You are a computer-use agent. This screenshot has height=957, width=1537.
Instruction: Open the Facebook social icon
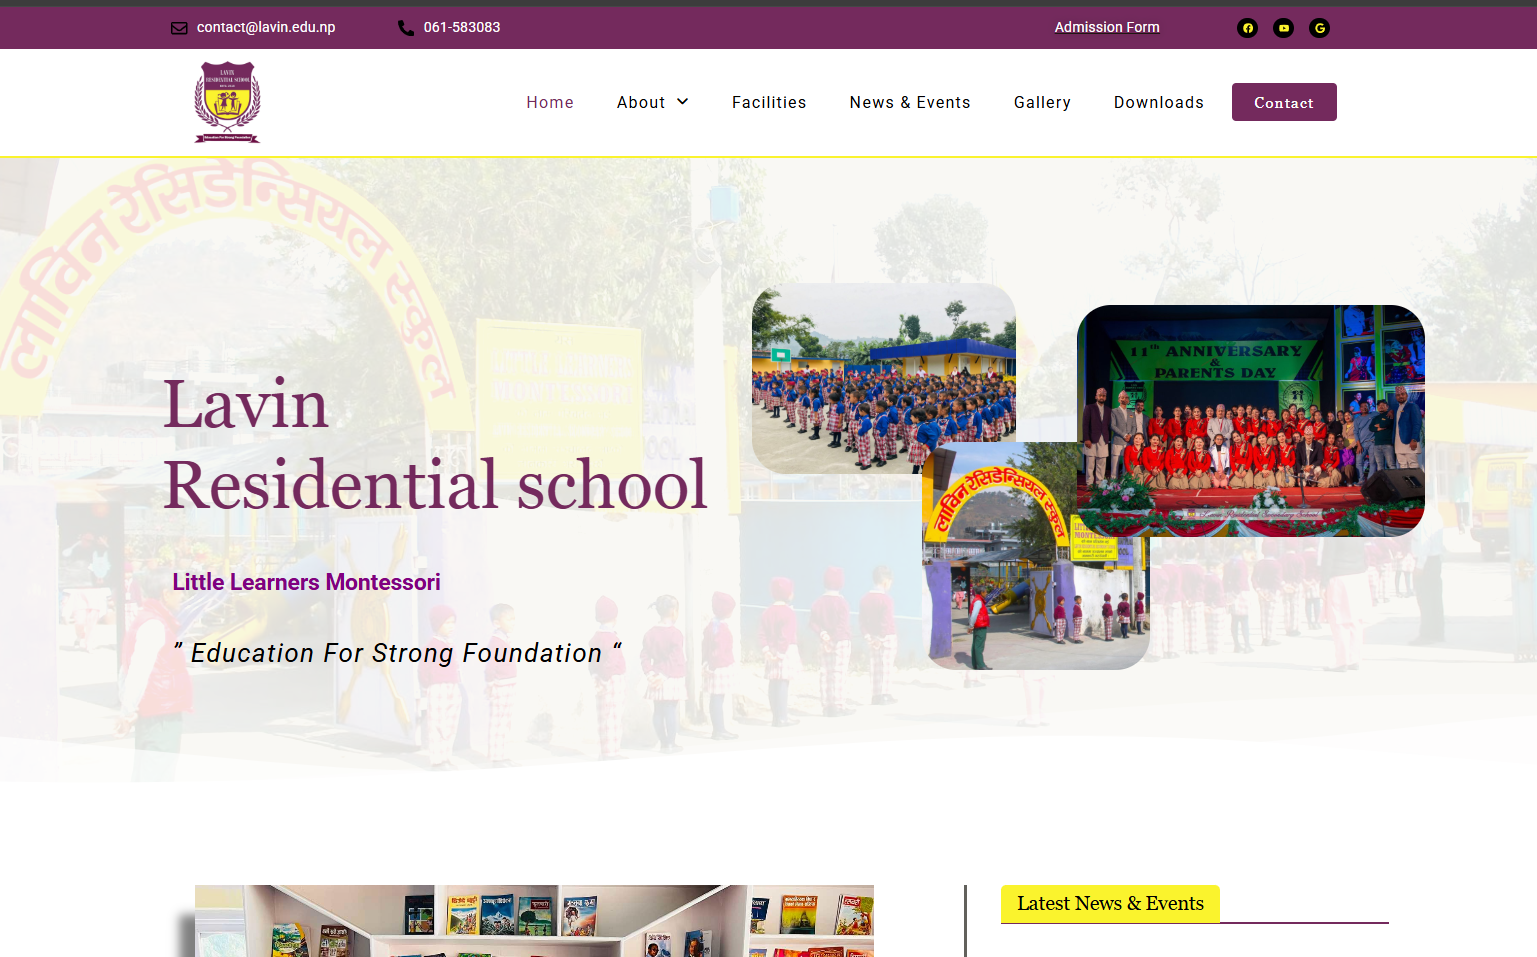pos(1247,28)
